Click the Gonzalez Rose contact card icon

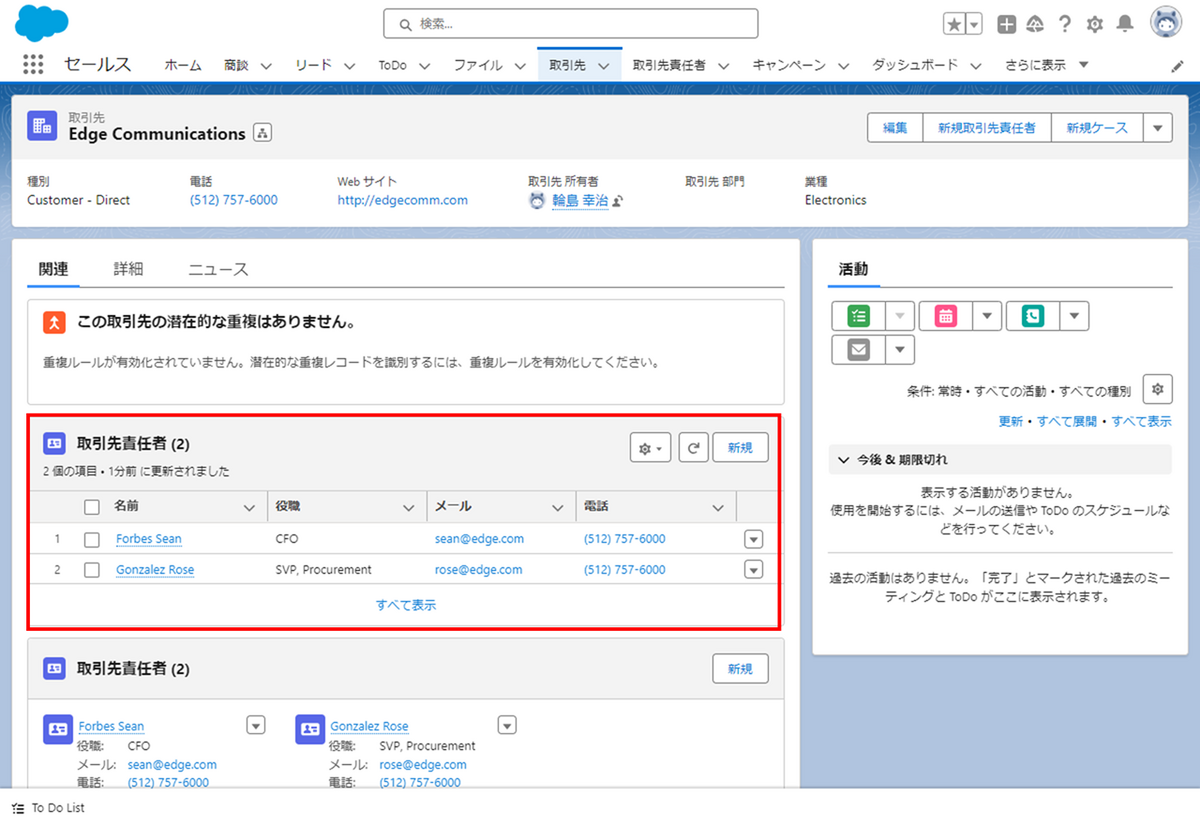(310, 730)
